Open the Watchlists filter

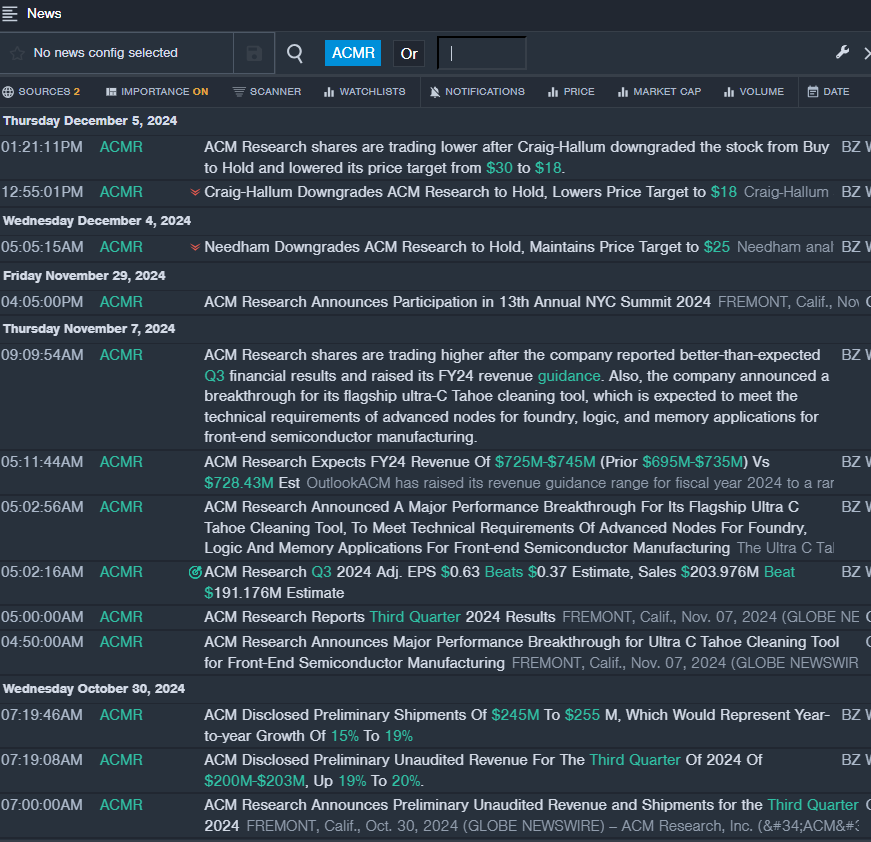pyautogui.click(x=364, y=92)
